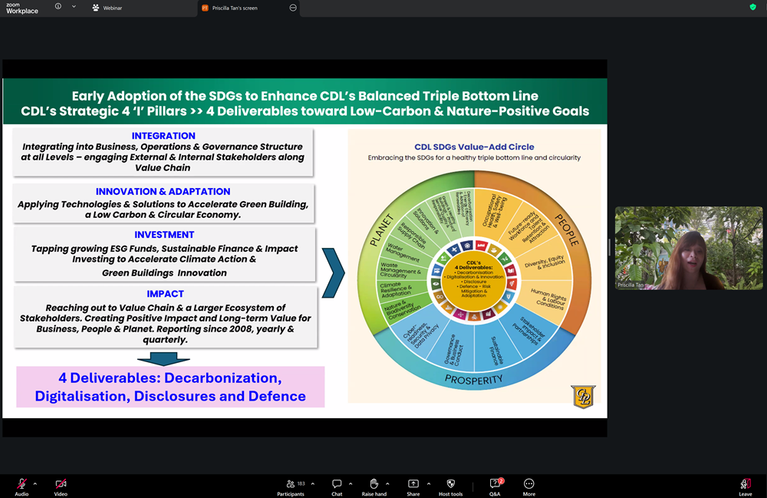Open the green encryption shield icon
The height and width of the screenshot is (498, 767).
753,7
